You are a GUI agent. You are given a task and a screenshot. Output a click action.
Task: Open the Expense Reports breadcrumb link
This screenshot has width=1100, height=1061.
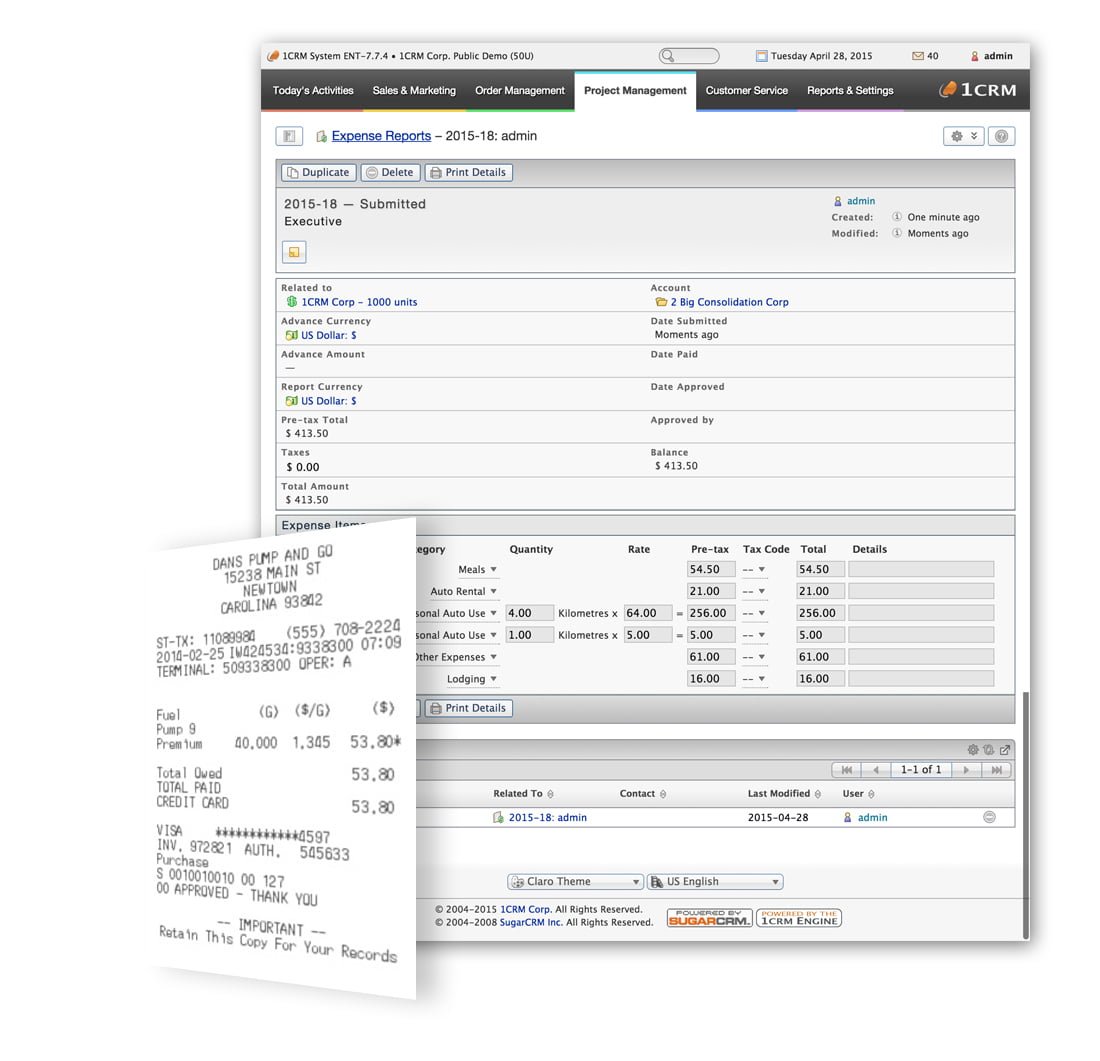coord(381,136)
